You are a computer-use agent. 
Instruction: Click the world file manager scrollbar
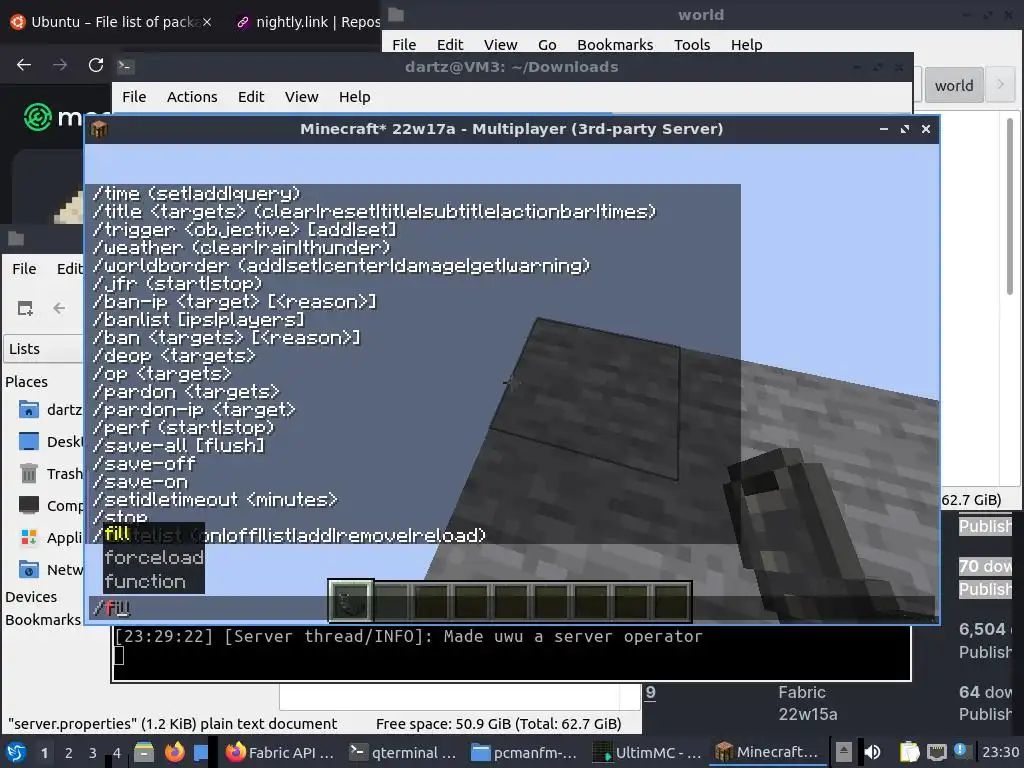pos(1010,206)
